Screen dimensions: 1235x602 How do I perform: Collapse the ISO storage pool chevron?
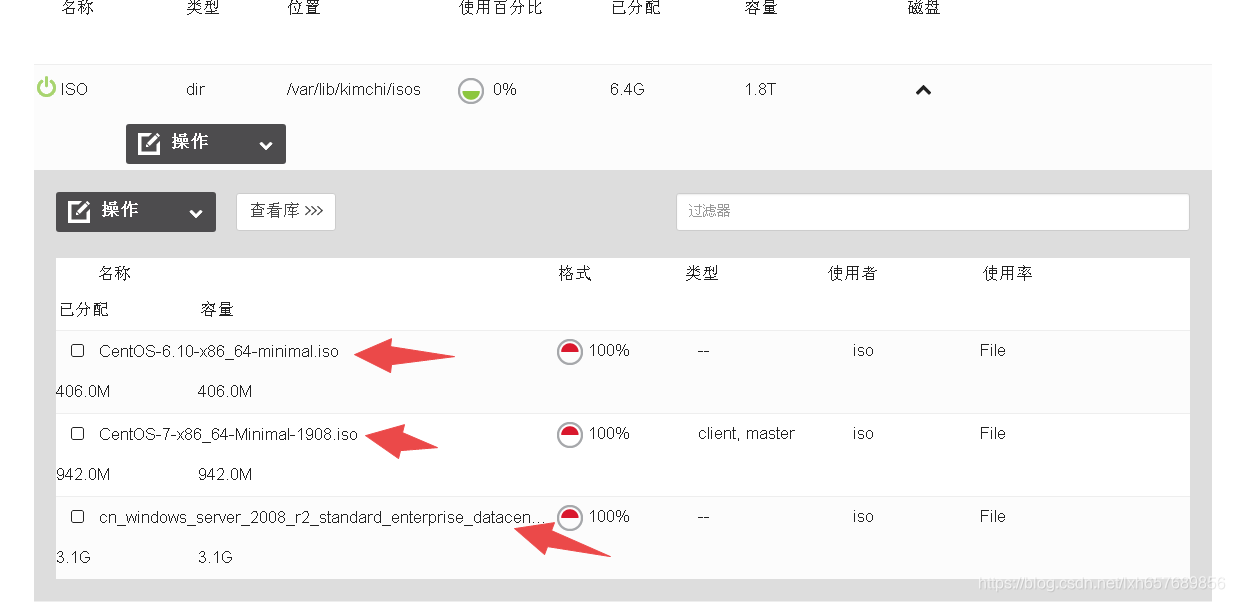tap(924, 90)
